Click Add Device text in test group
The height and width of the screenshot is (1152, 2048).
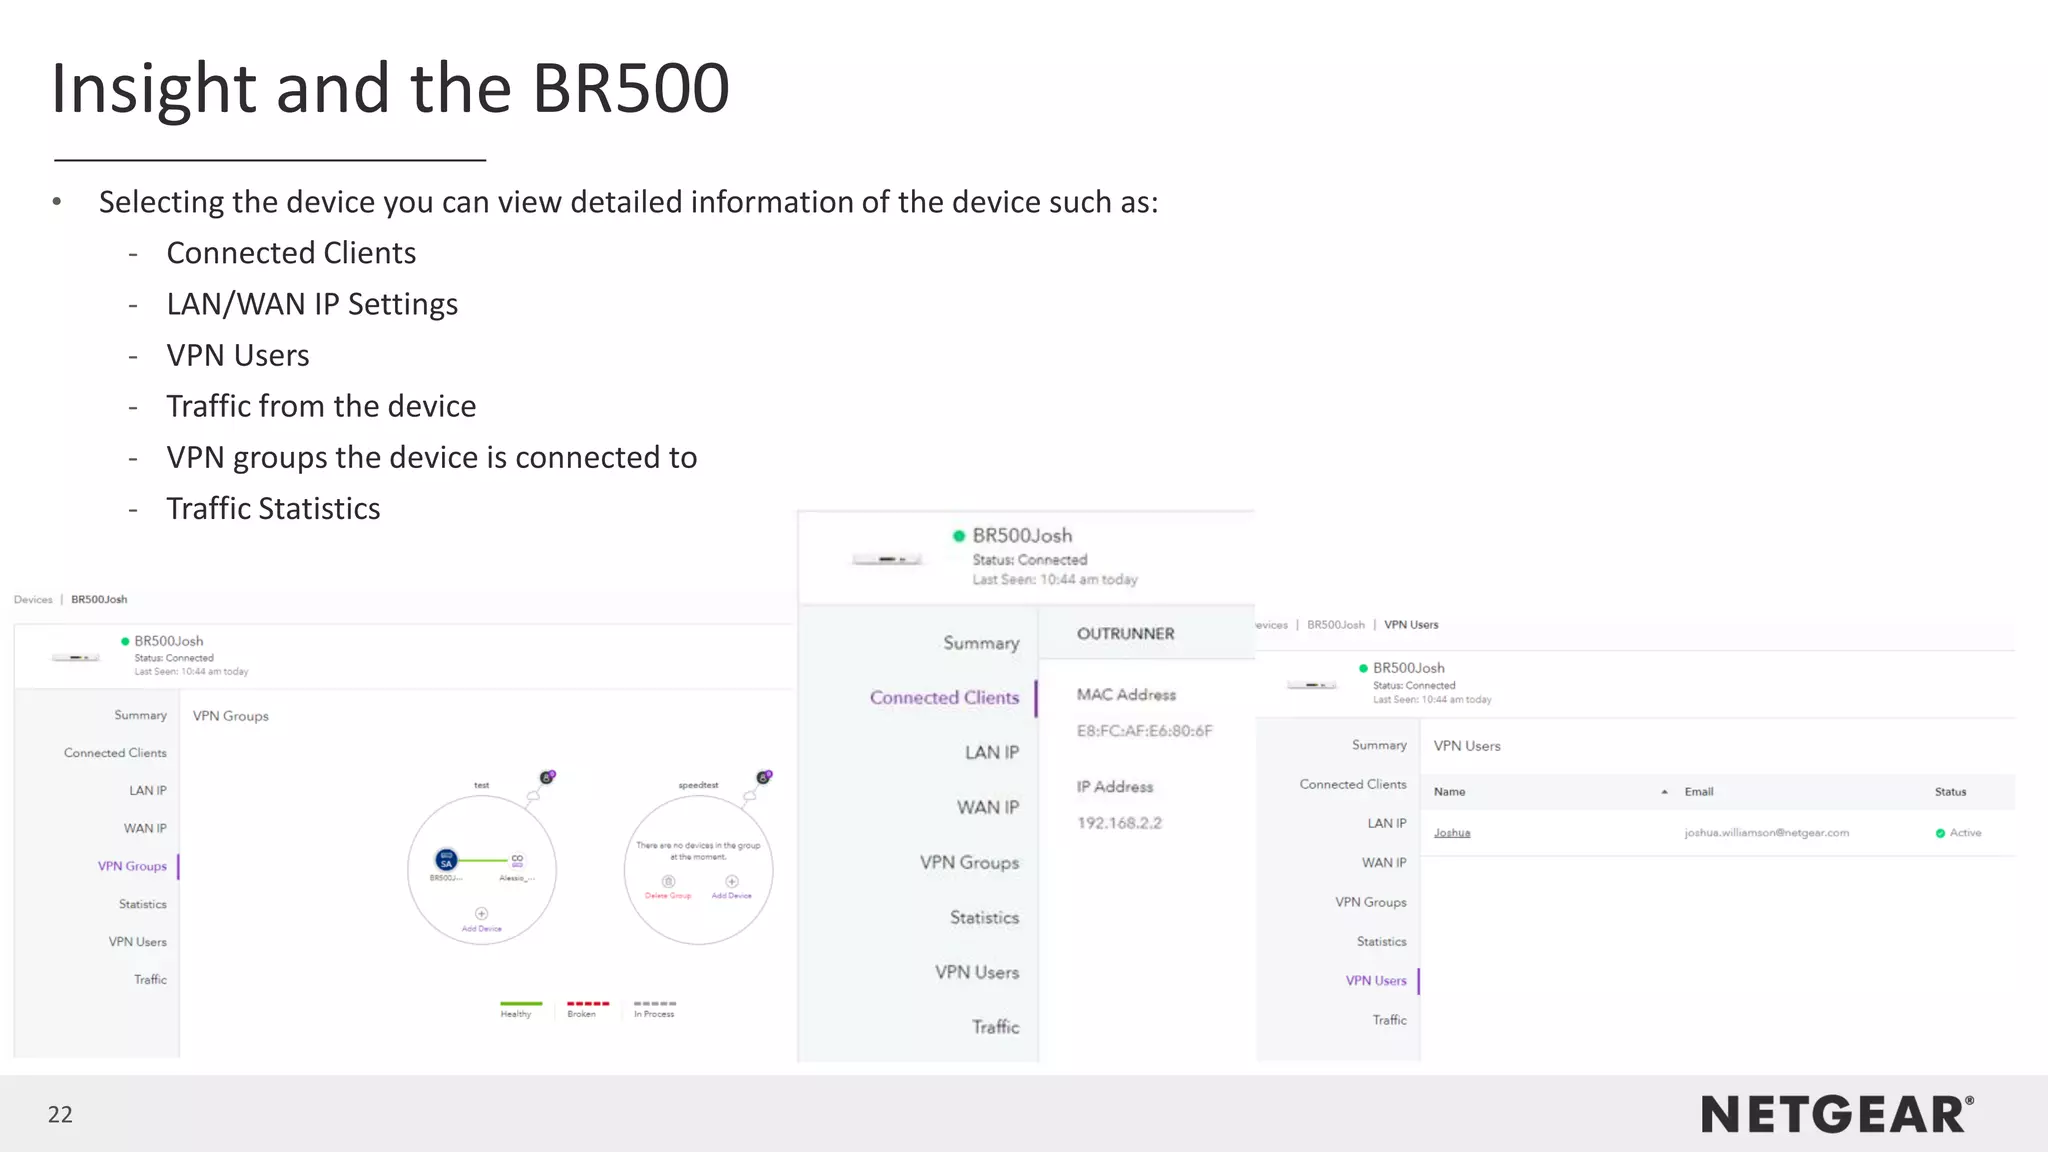(481, 929)
